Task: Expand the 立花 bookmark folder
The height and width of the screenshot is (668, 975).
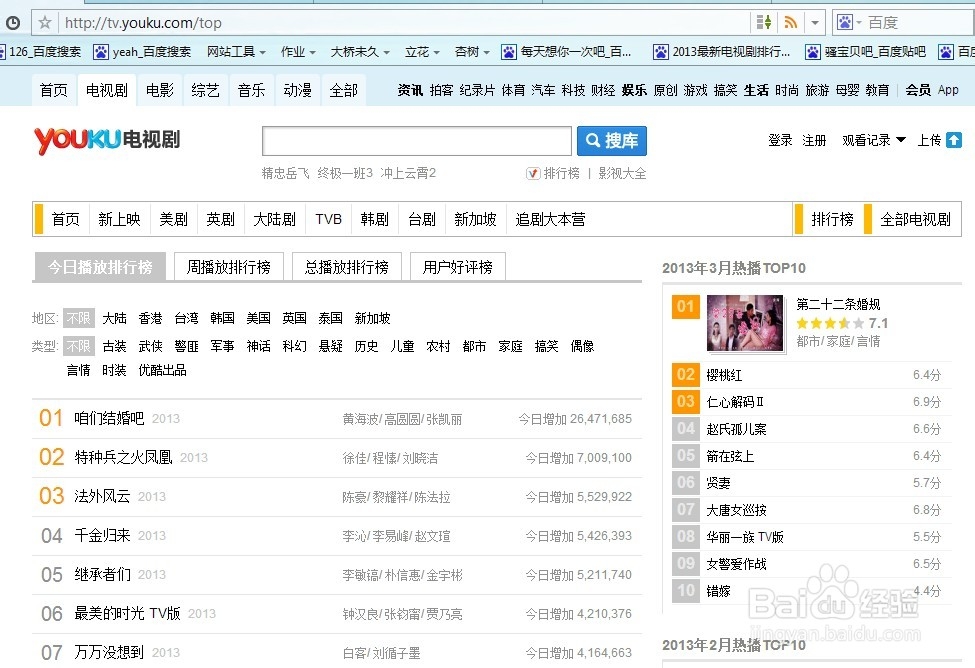Action: (422, 52)
